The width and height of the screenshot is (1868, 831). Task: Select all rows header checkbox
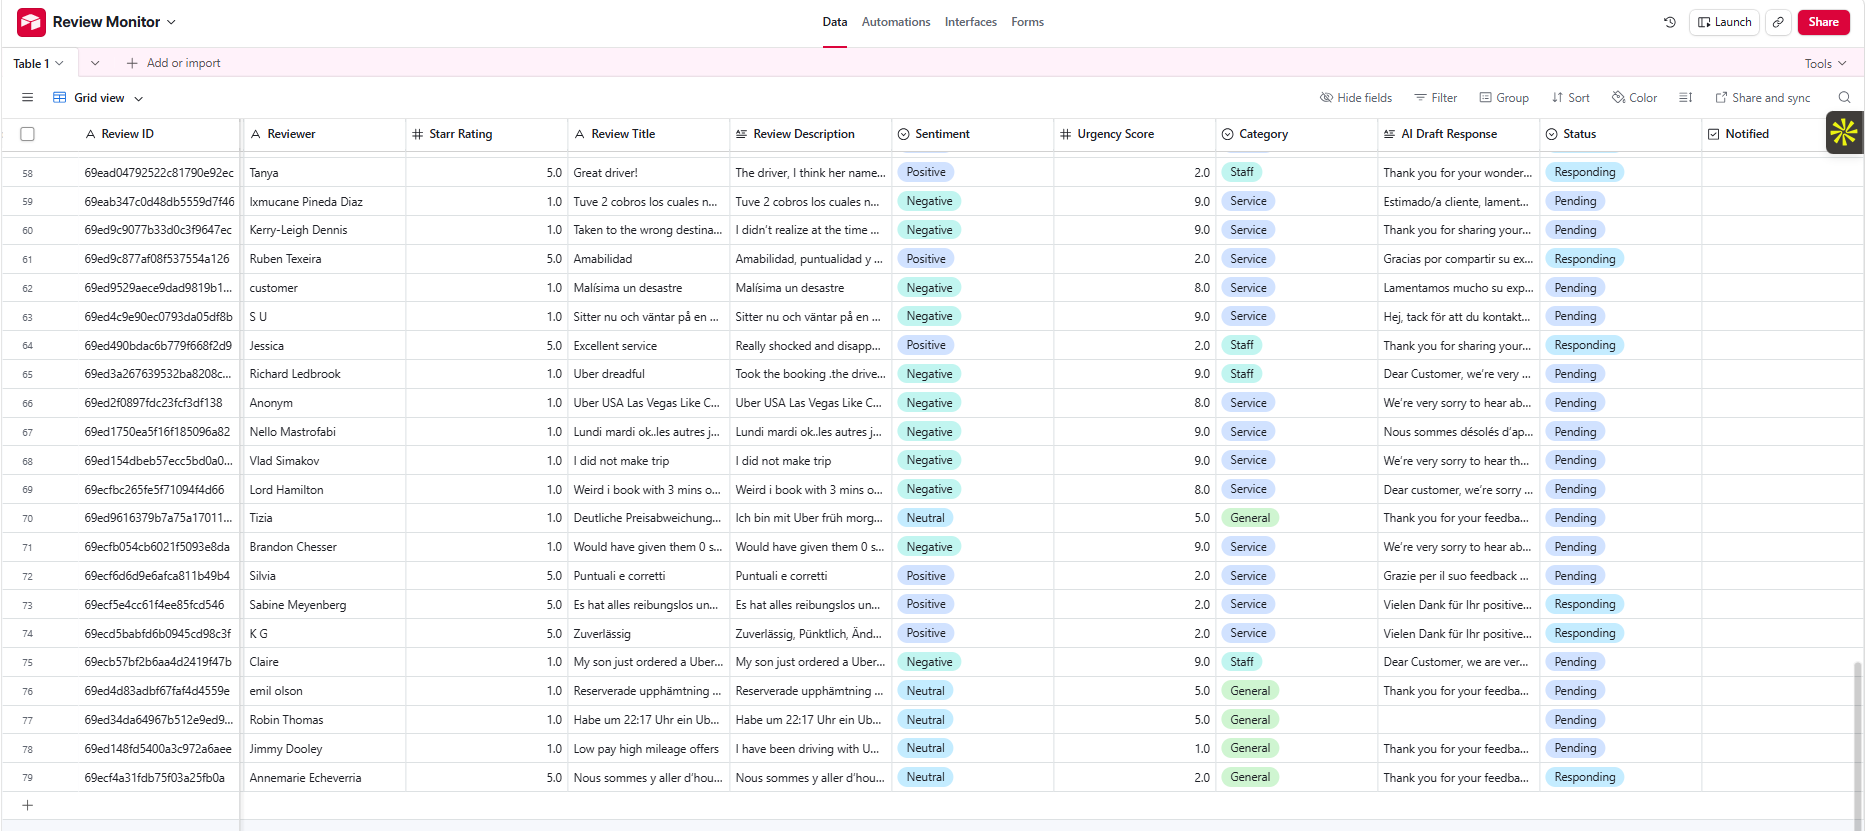point(28,134)
